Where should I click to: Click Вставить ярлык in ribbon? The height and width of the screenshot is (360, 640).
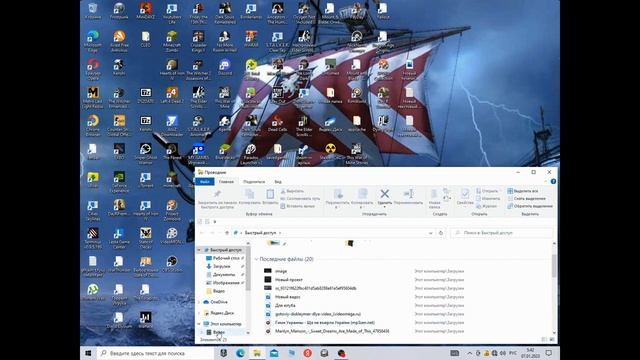click(x=297, y=206)
